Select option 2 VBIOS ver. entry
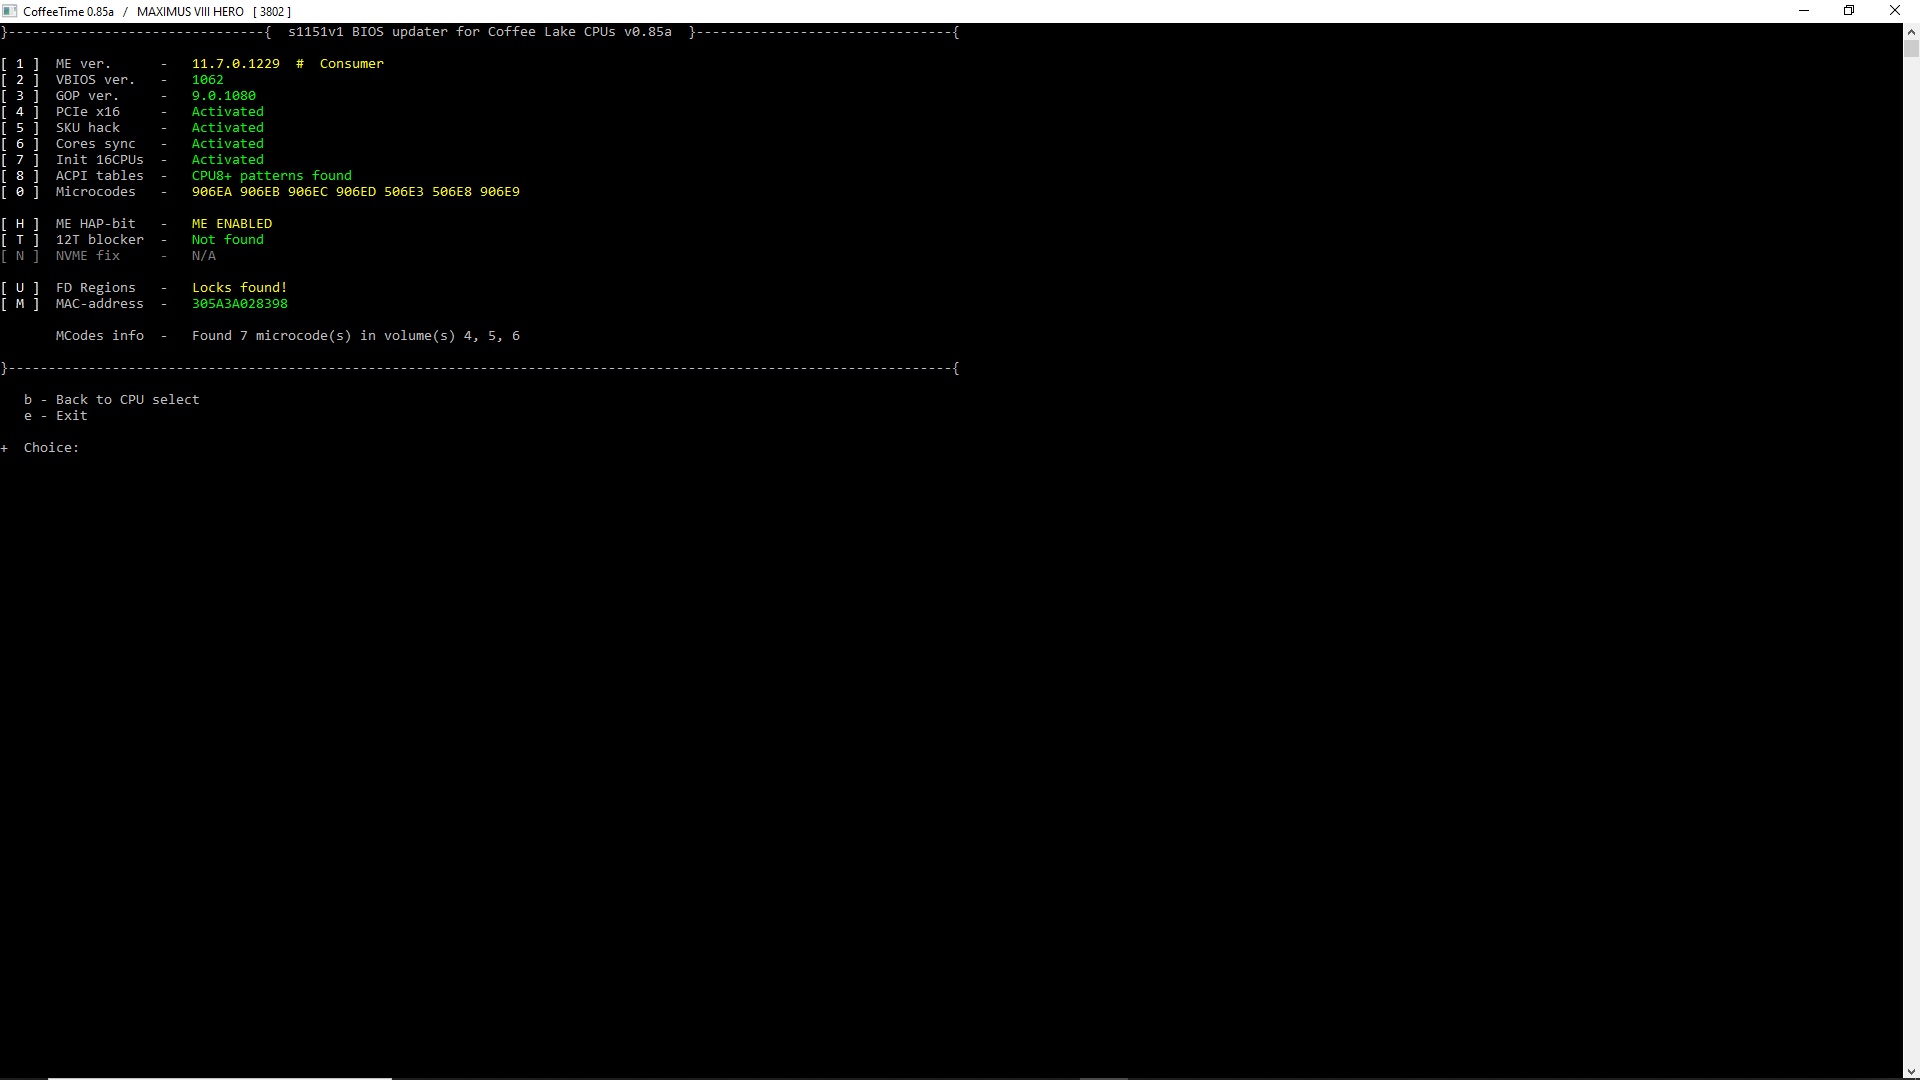The image size is (1920, 1080). [94, 80]
